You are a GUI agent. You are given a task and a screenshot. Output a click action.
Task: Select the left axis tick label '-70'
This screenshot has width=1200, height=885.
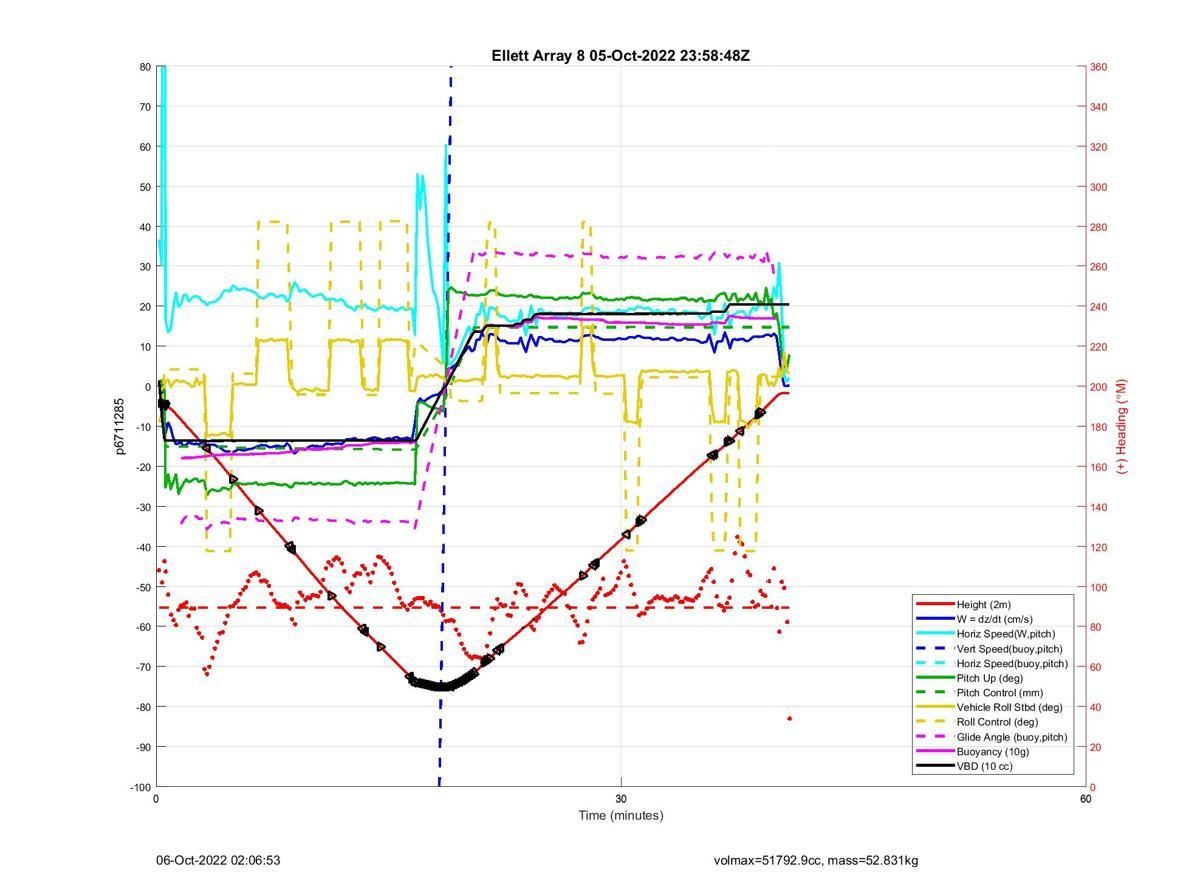(143, 667)
